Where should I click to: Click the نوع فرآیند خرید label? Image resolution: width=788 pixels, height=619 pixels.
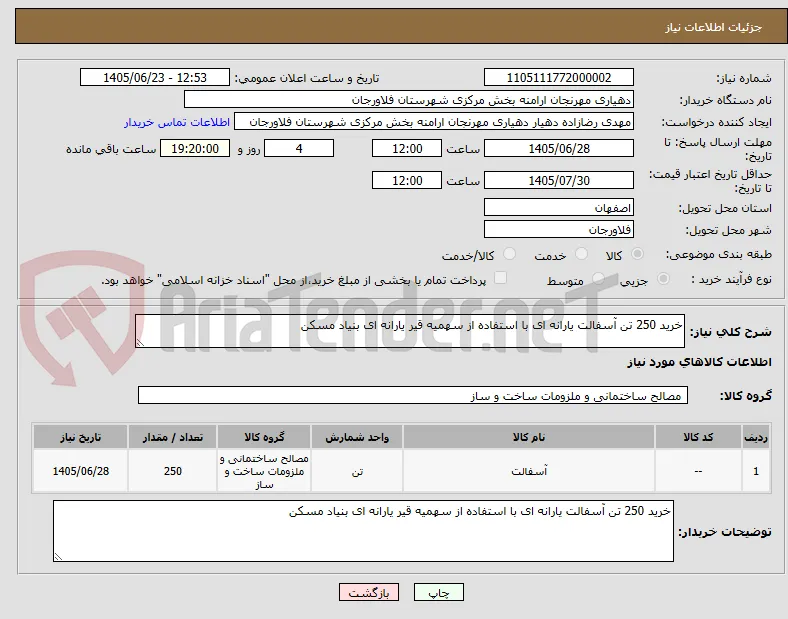731,279
